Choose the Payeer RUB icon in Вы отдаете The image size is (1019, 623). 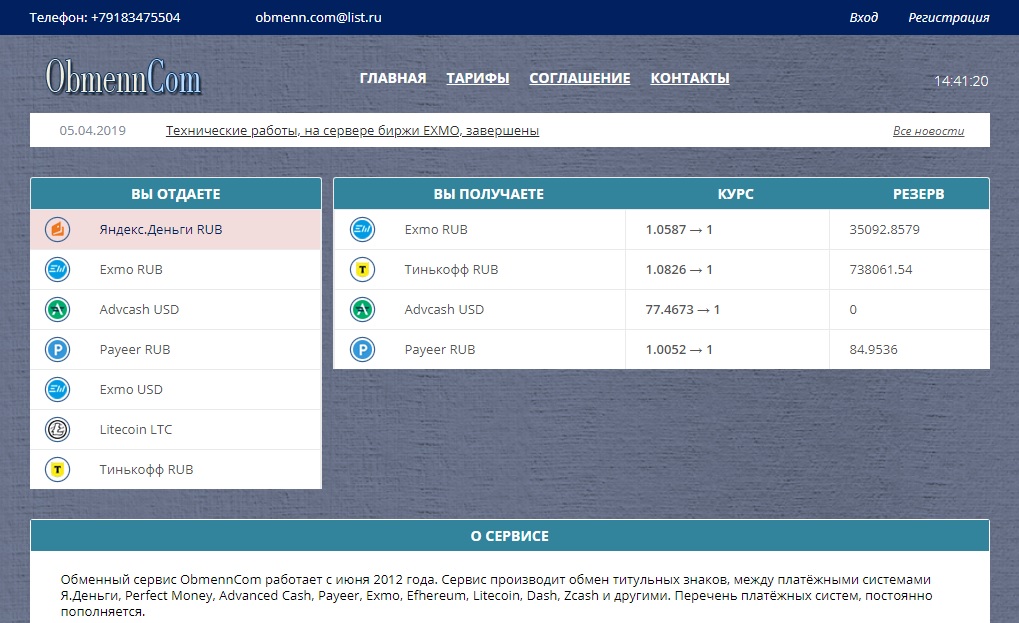coord(58,350)
